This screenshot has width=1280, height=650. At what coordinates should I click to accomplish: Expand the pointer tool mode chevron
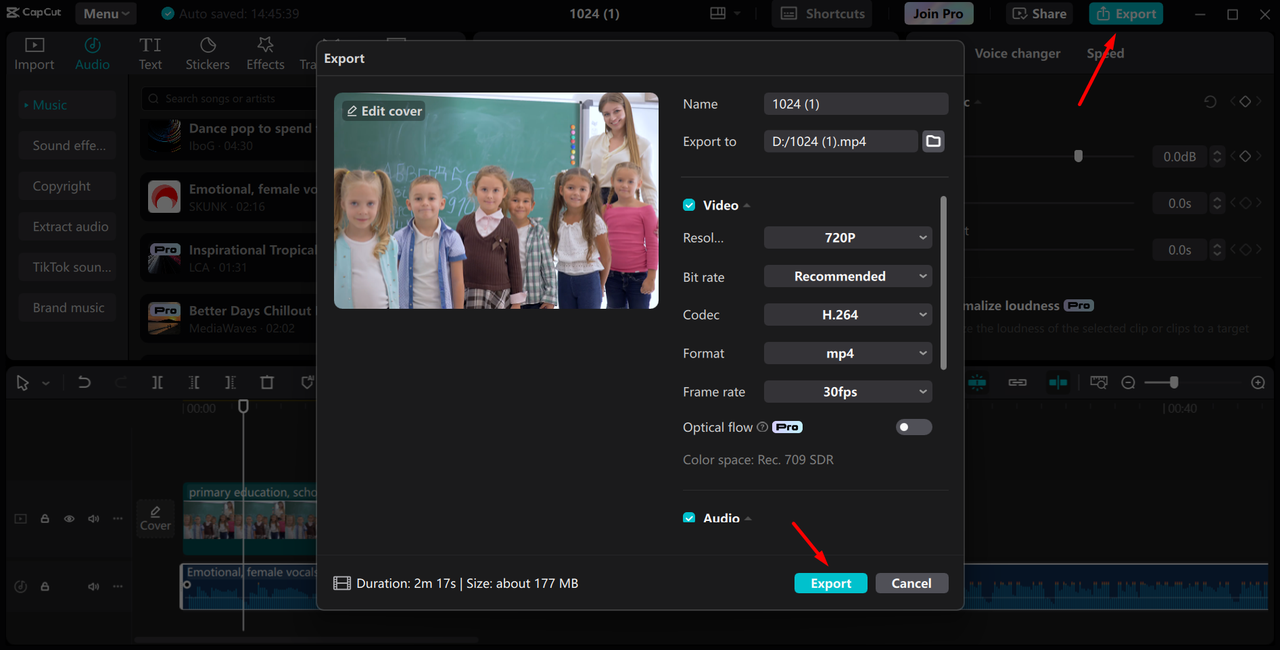point(45,384)
